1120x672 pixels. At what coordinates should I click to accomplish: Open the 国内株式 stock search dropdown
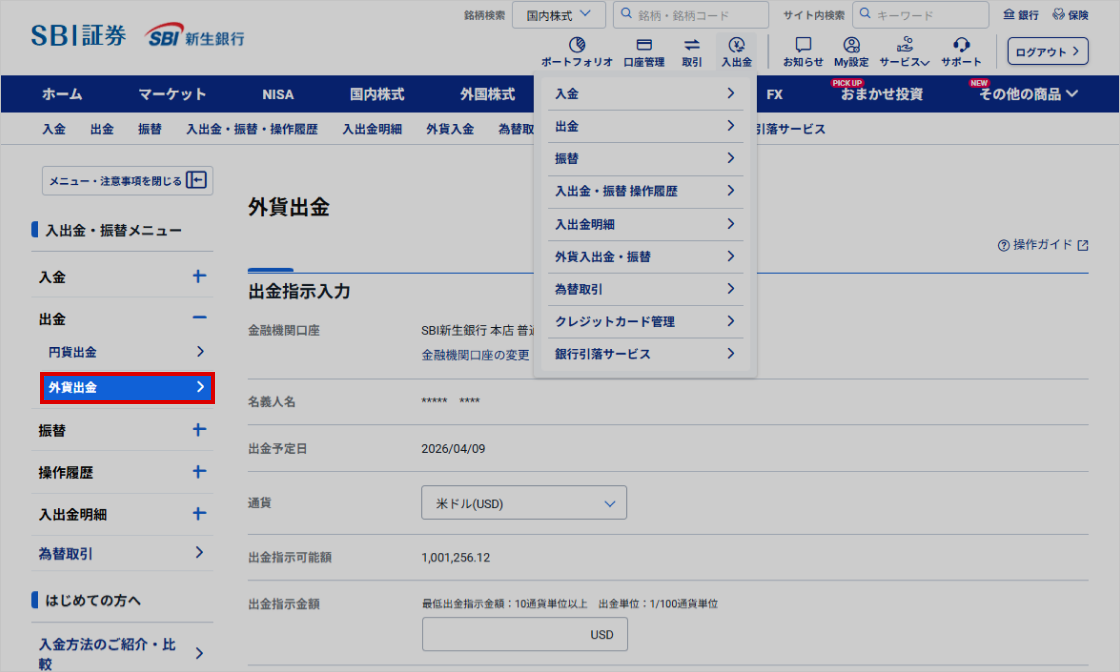coord(559,15)
